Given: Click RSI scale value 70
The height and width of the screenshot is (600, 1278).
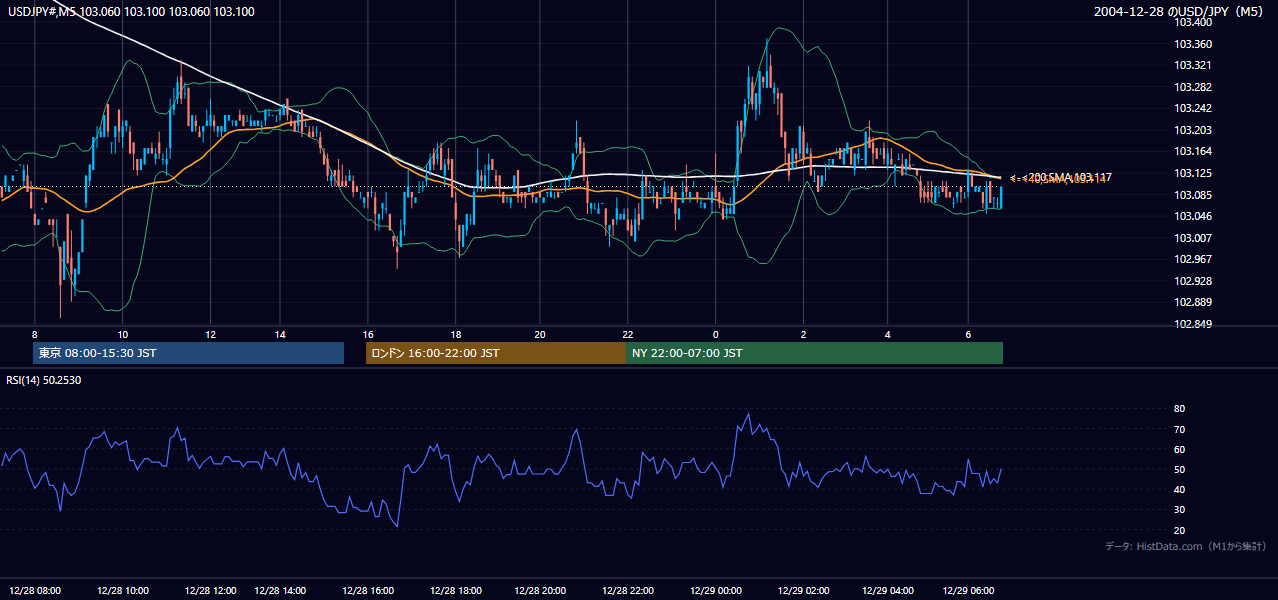Looking at the screenshot, I should point(1179,429).
